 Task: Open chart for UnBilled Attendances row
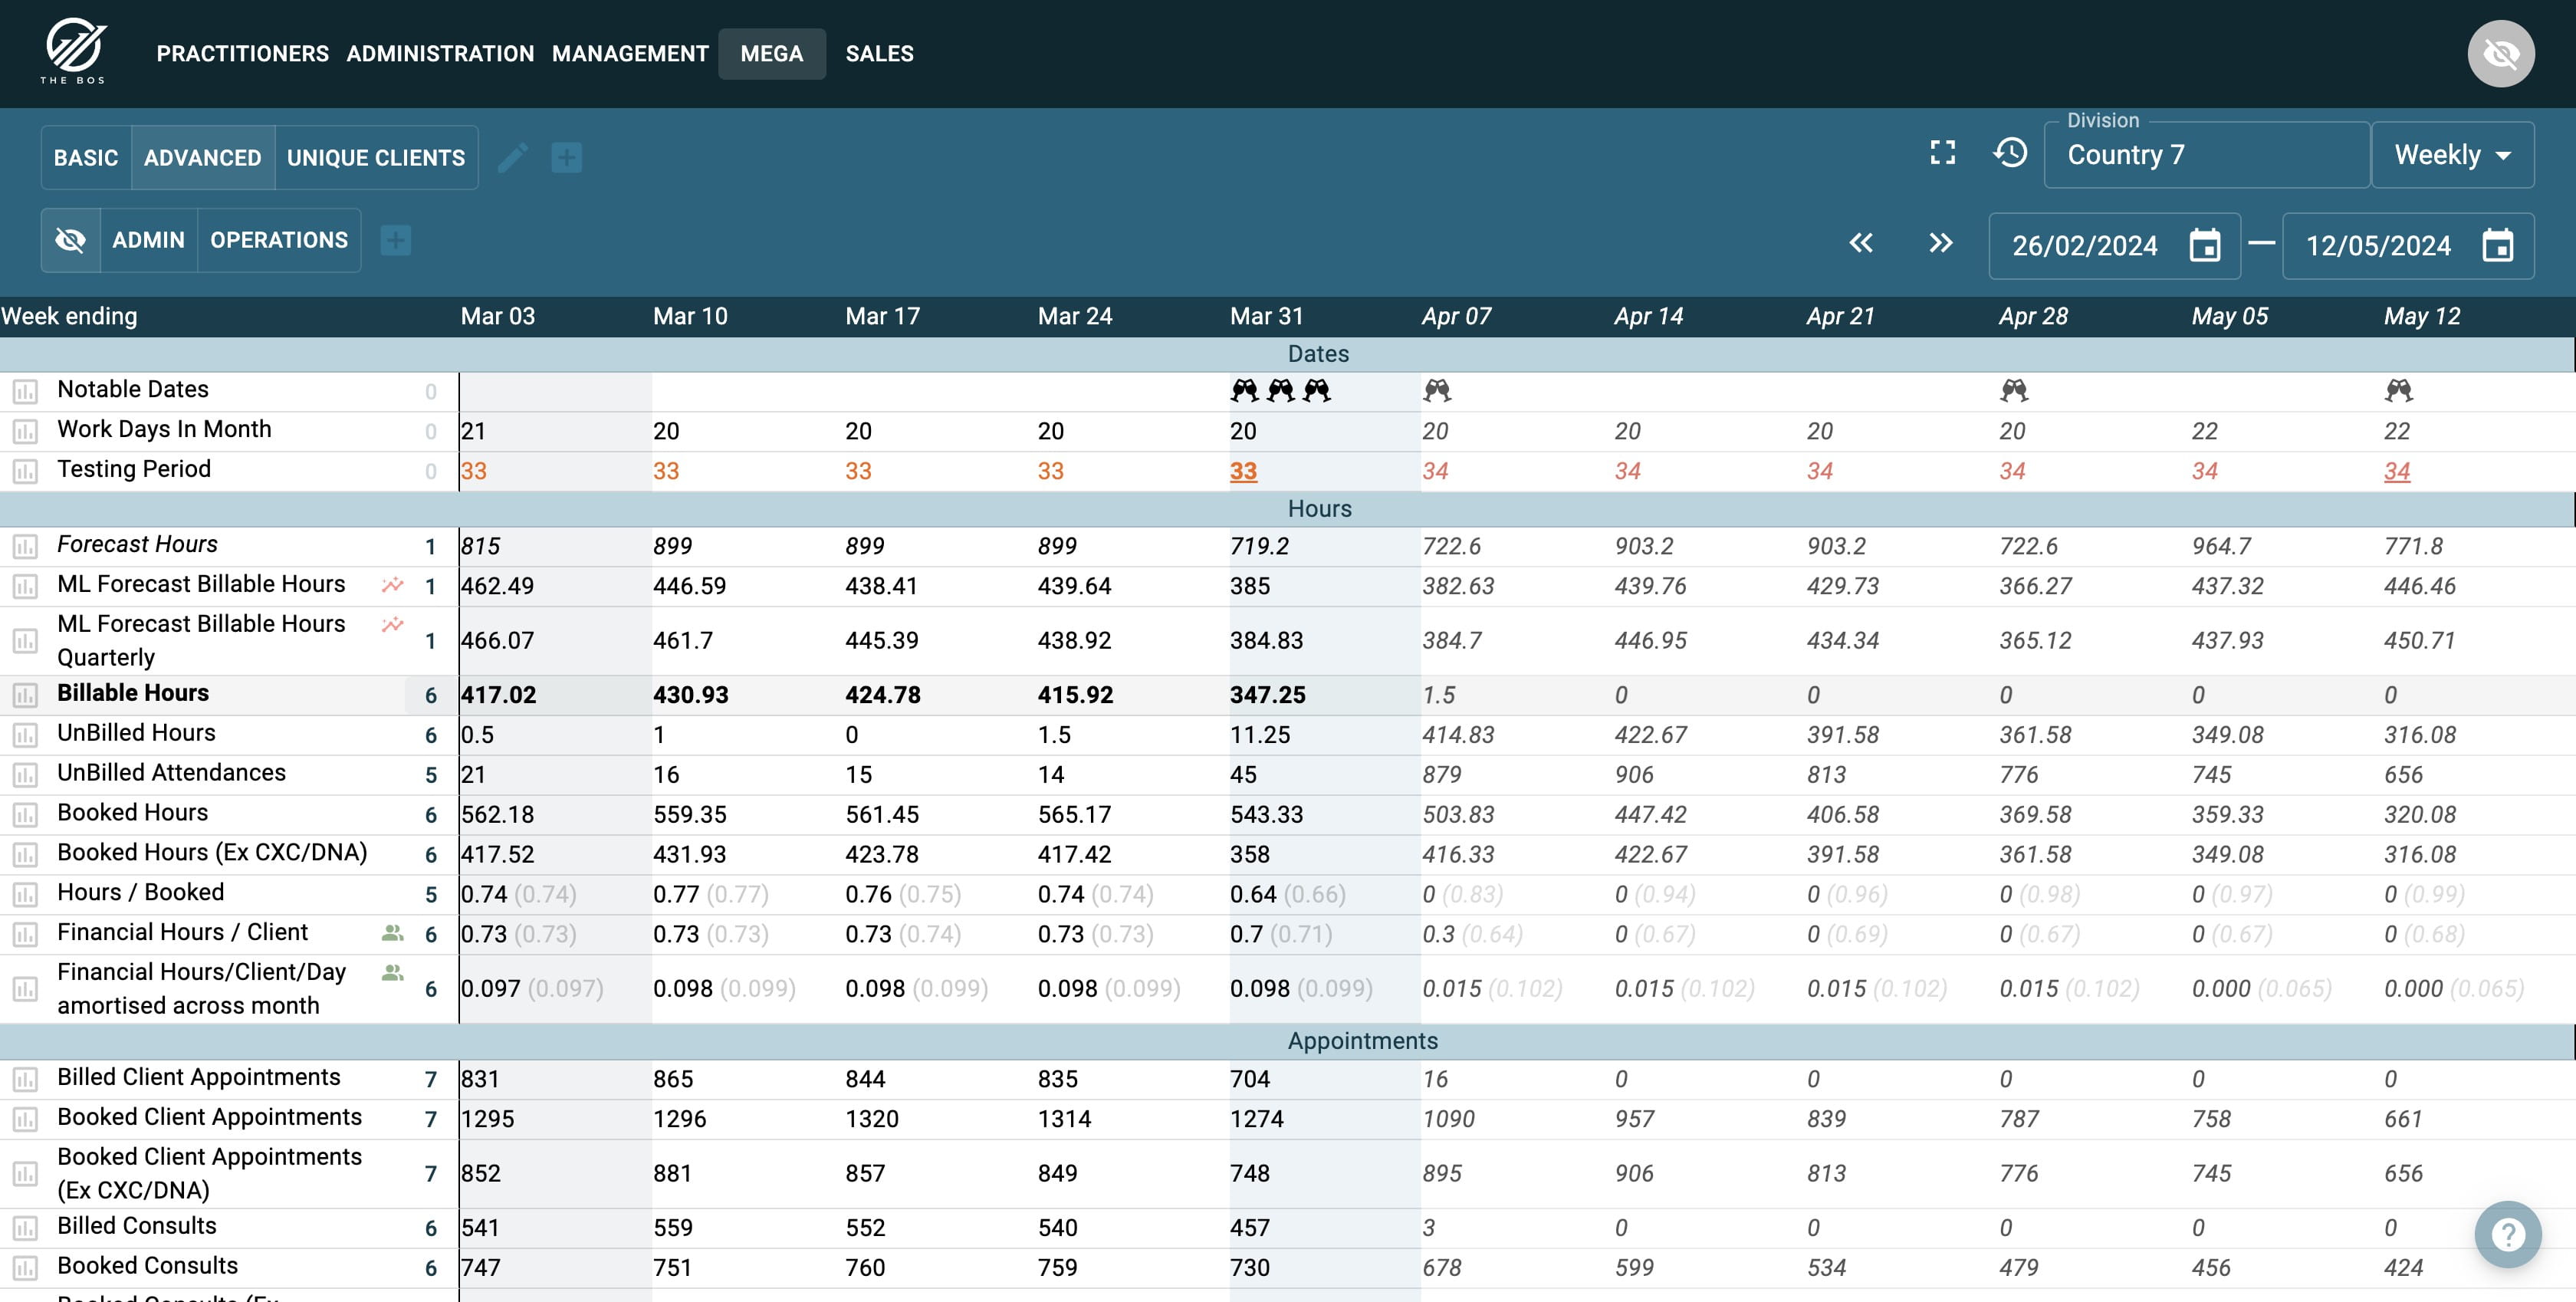[x=25, y=775]
